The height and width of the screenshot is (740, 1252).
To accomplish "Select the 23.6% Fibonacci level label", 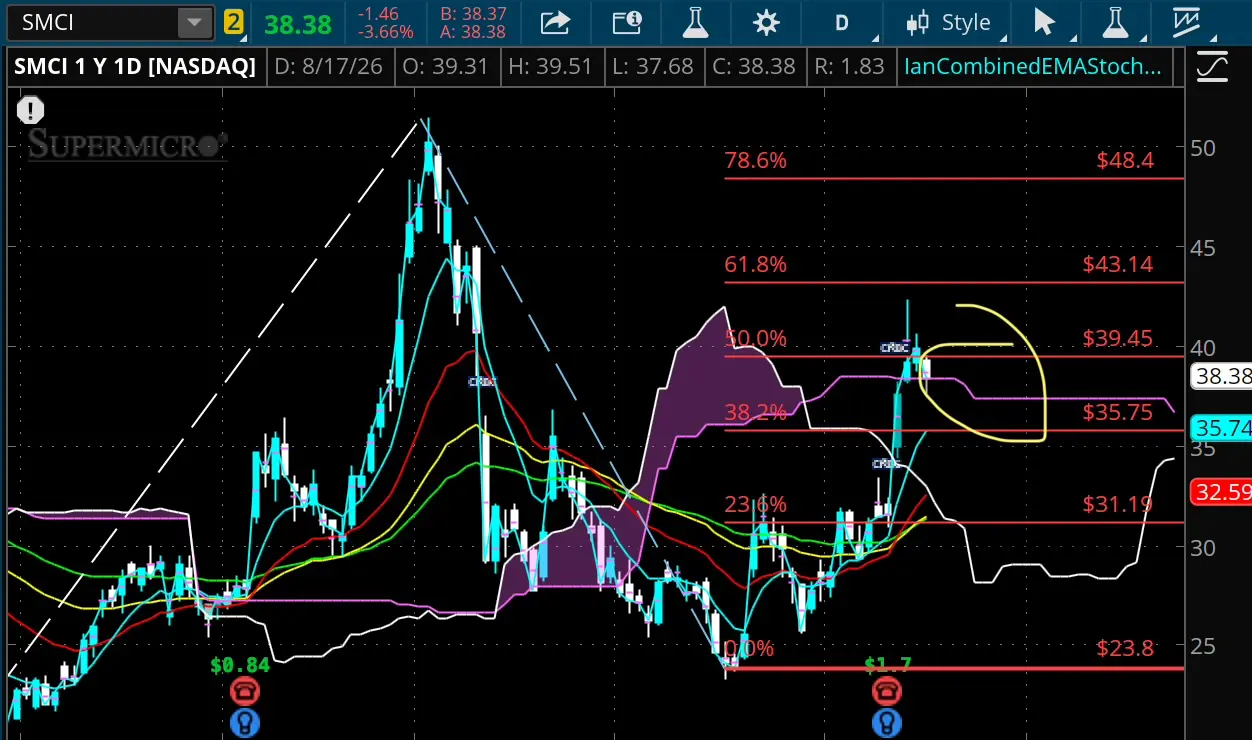I will (x=756, y=504).
